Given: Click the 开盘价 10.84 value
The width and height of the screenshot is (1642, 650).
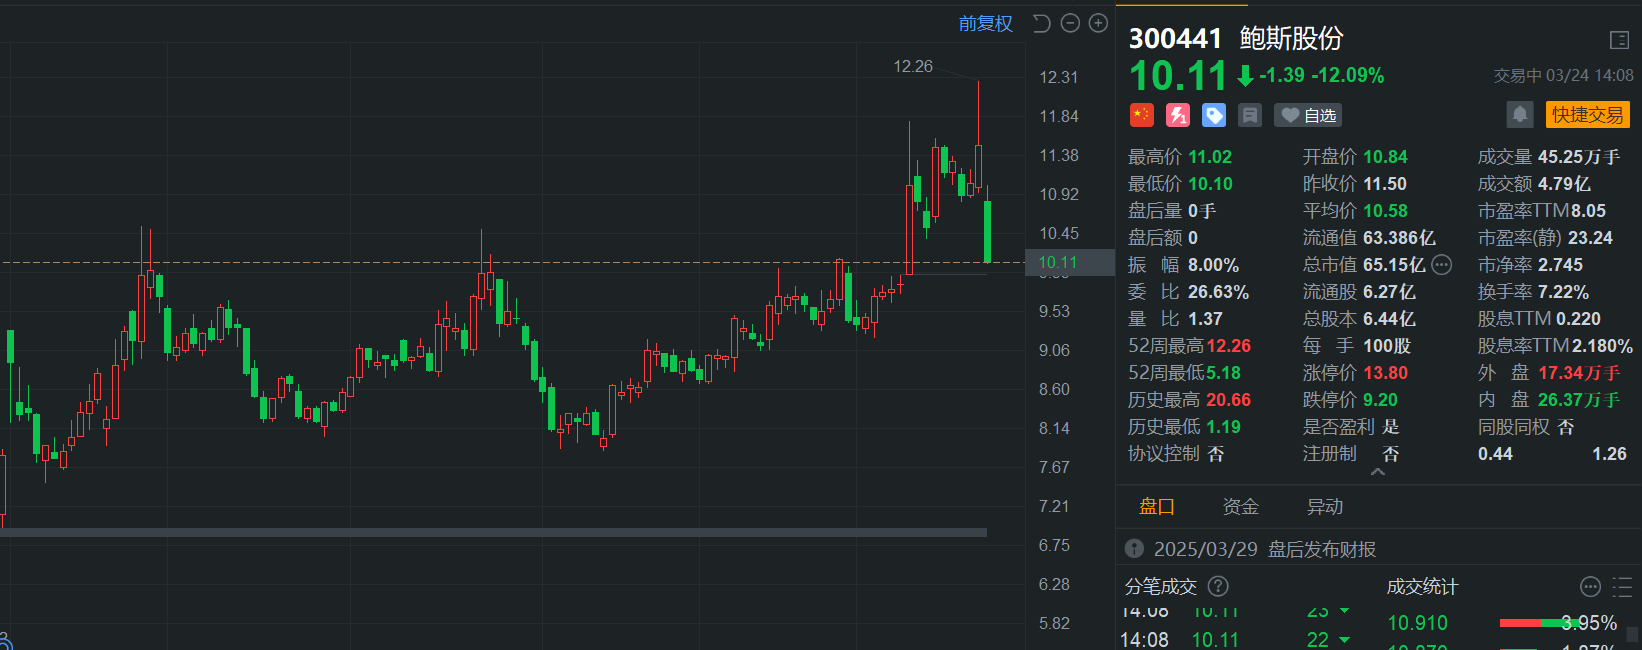Looking at the screenshot, I should (x=1385, y=157).
